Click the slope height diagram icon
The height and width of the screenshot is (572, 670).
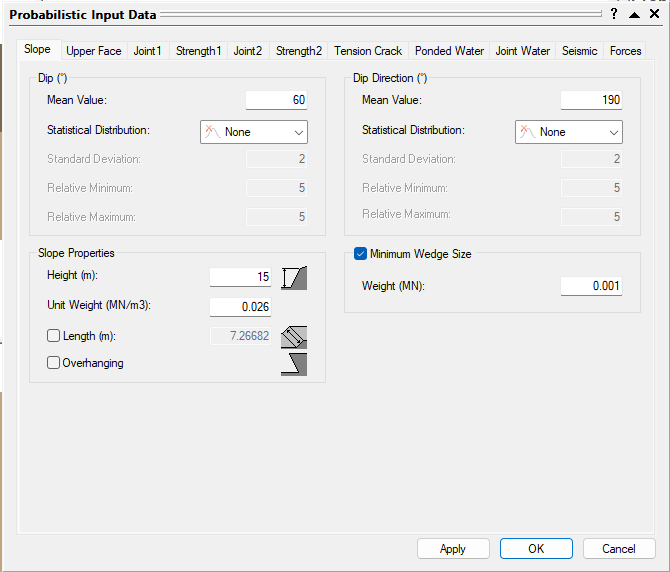click(294, 278)
